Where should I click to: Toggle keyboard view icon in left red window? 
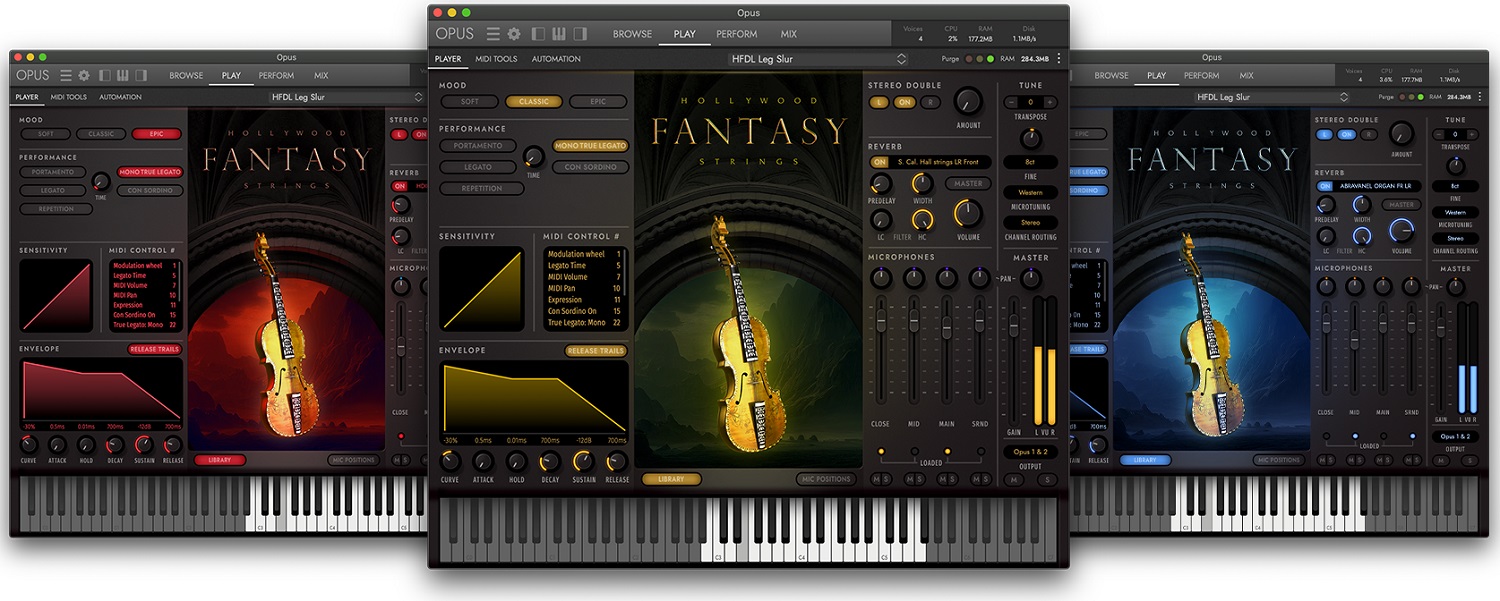click(123, 75)
